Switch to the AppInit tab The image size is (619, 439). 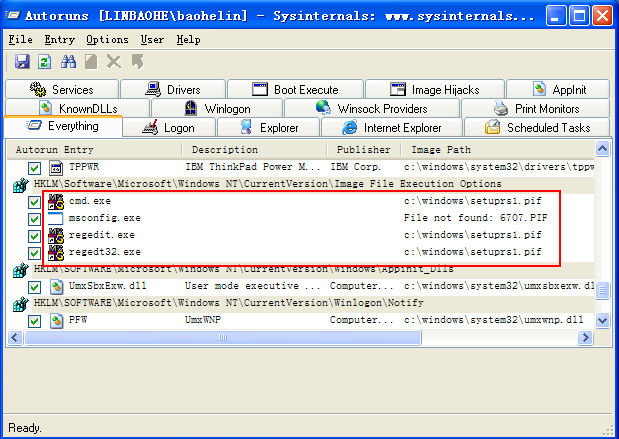click(558, 89)
